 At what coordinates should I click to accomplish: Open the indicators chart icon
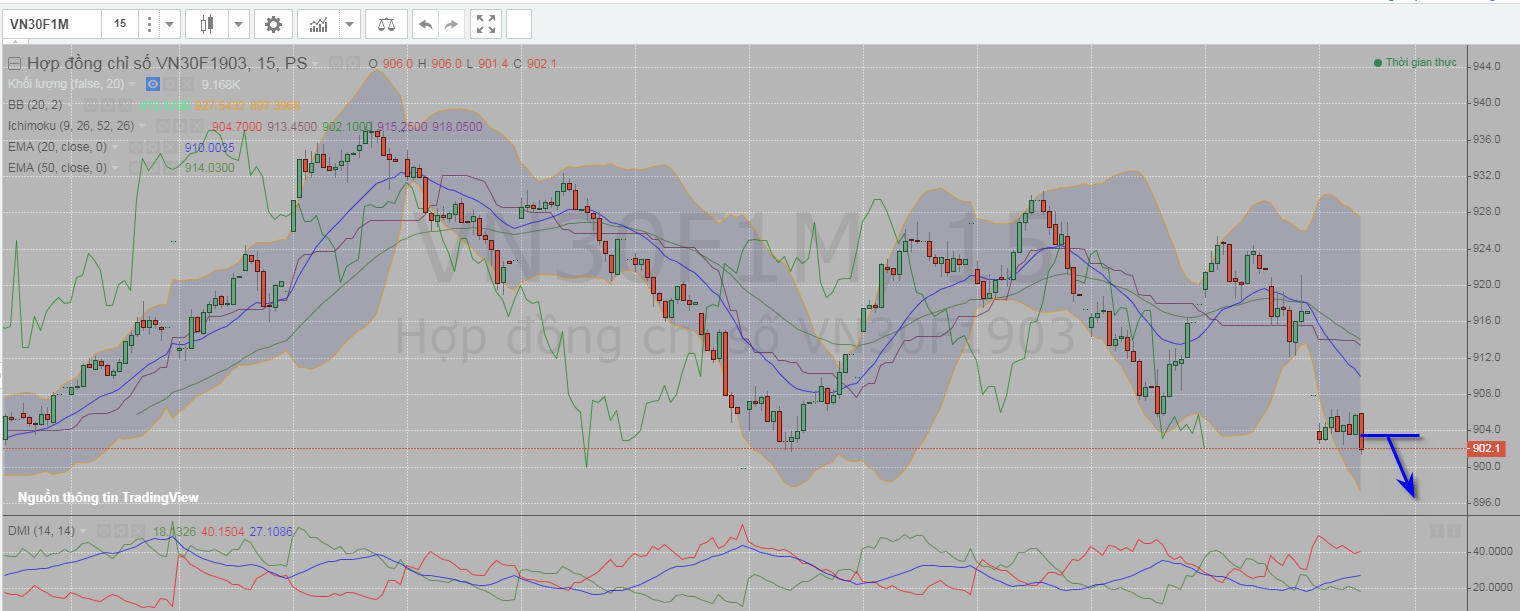point(319,24)
